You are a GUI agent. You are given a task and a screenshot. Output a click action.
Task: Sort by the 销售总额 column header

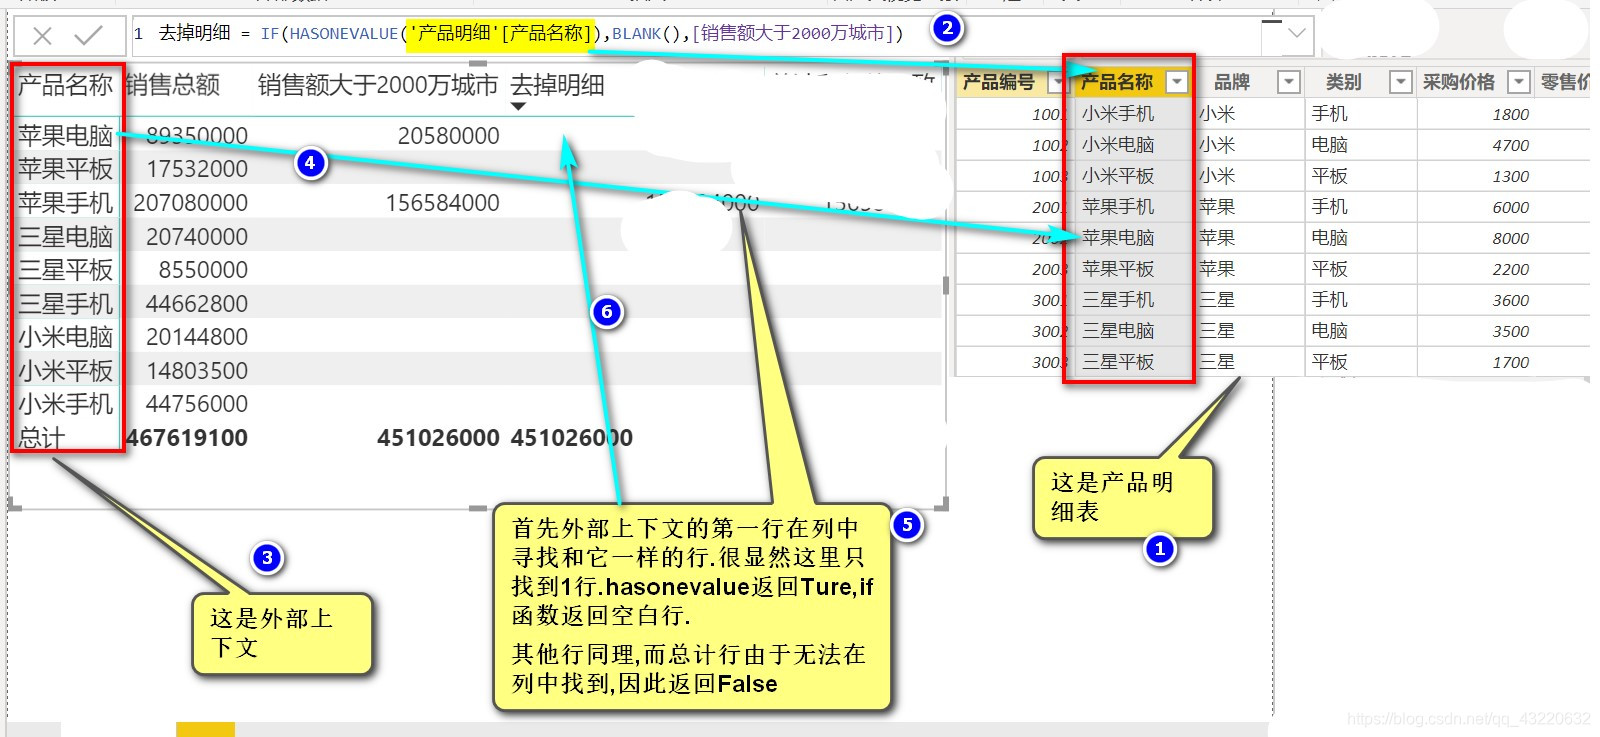pos(173,85)
